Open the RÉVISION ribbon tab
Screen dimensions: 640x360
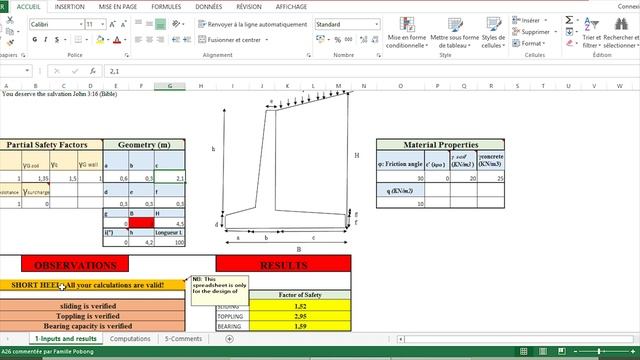tap(249, 7)
